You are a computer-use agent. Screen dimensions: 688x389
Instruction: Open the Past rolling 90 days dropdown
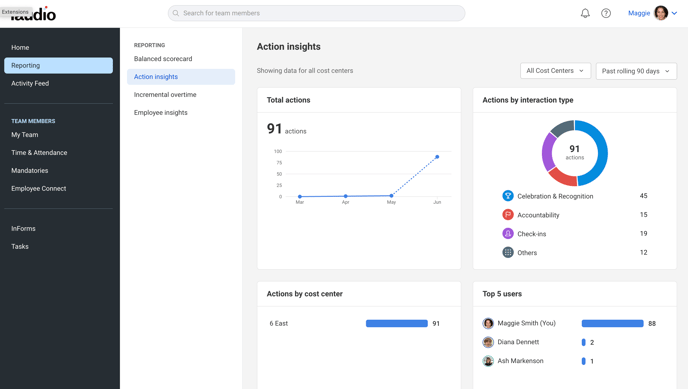[x=636, y=71]
